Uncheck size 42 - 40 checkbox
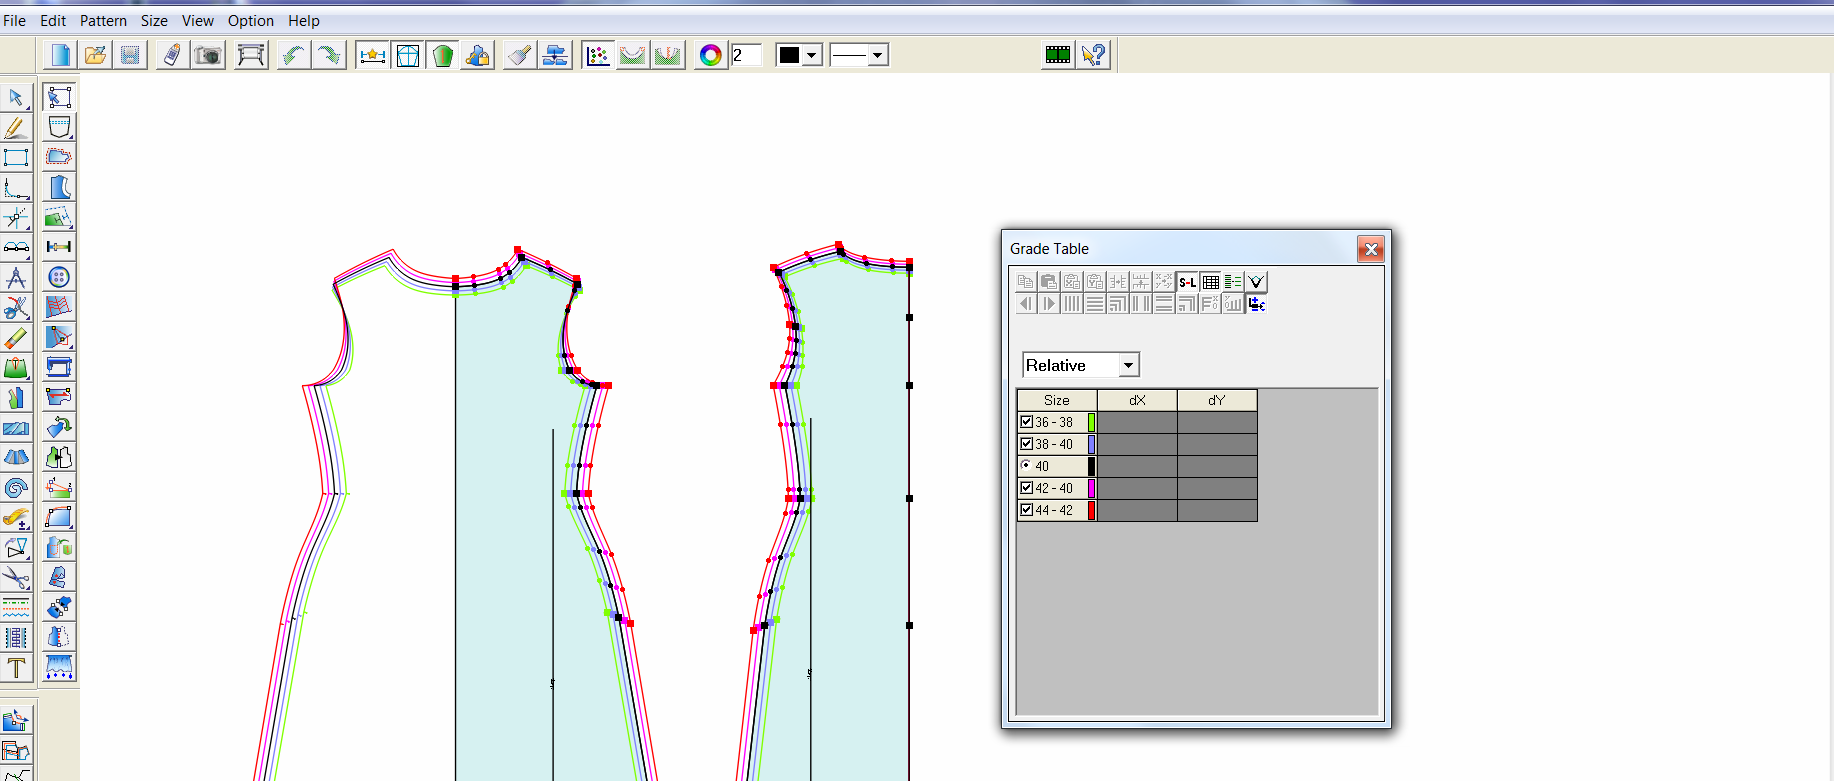The height and width of the screenshot is (781, 1834). [1026, 488]
